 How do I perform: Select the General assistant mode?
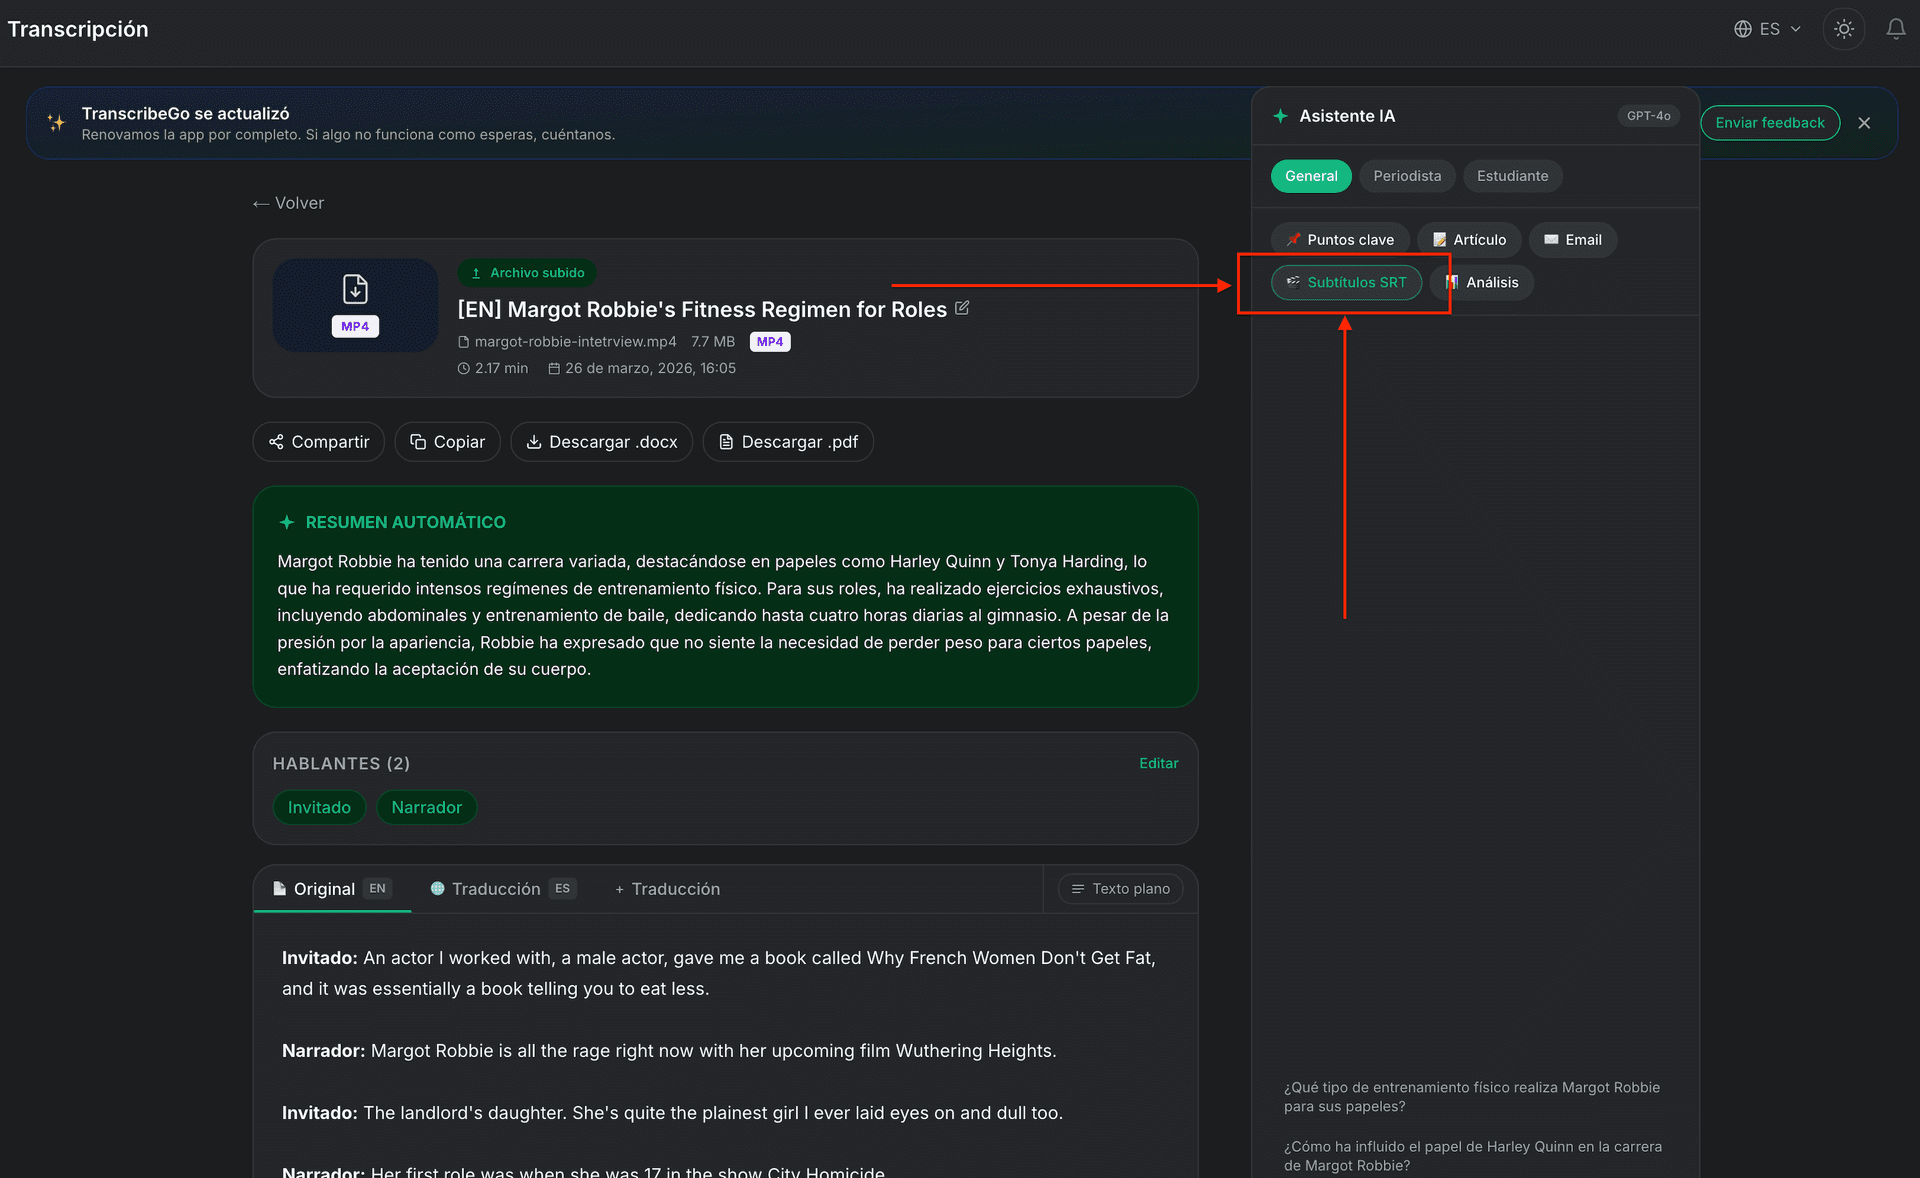(1311, 175)
